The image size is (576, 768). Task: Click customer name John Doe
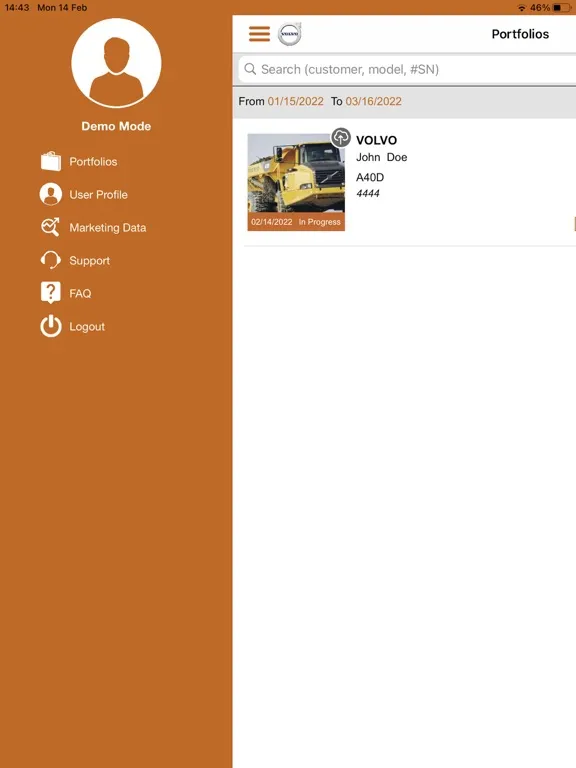pyautogui.click(x=382, y=157)
